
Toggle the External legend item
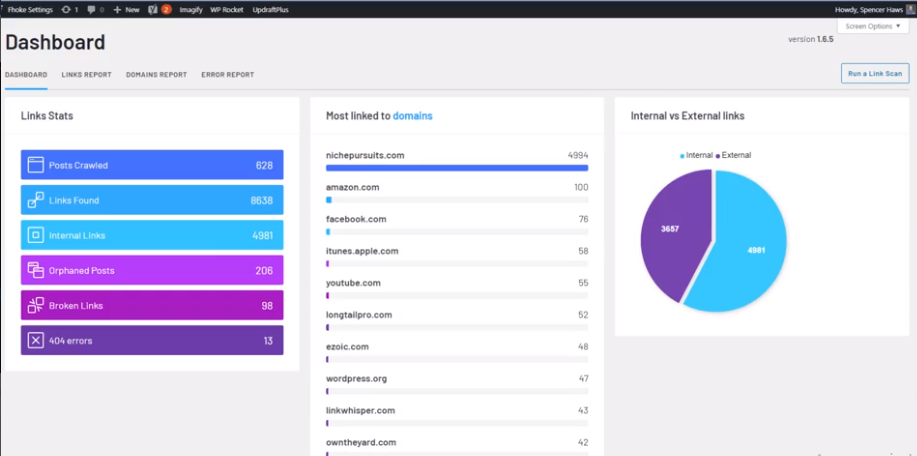[733, 156]
